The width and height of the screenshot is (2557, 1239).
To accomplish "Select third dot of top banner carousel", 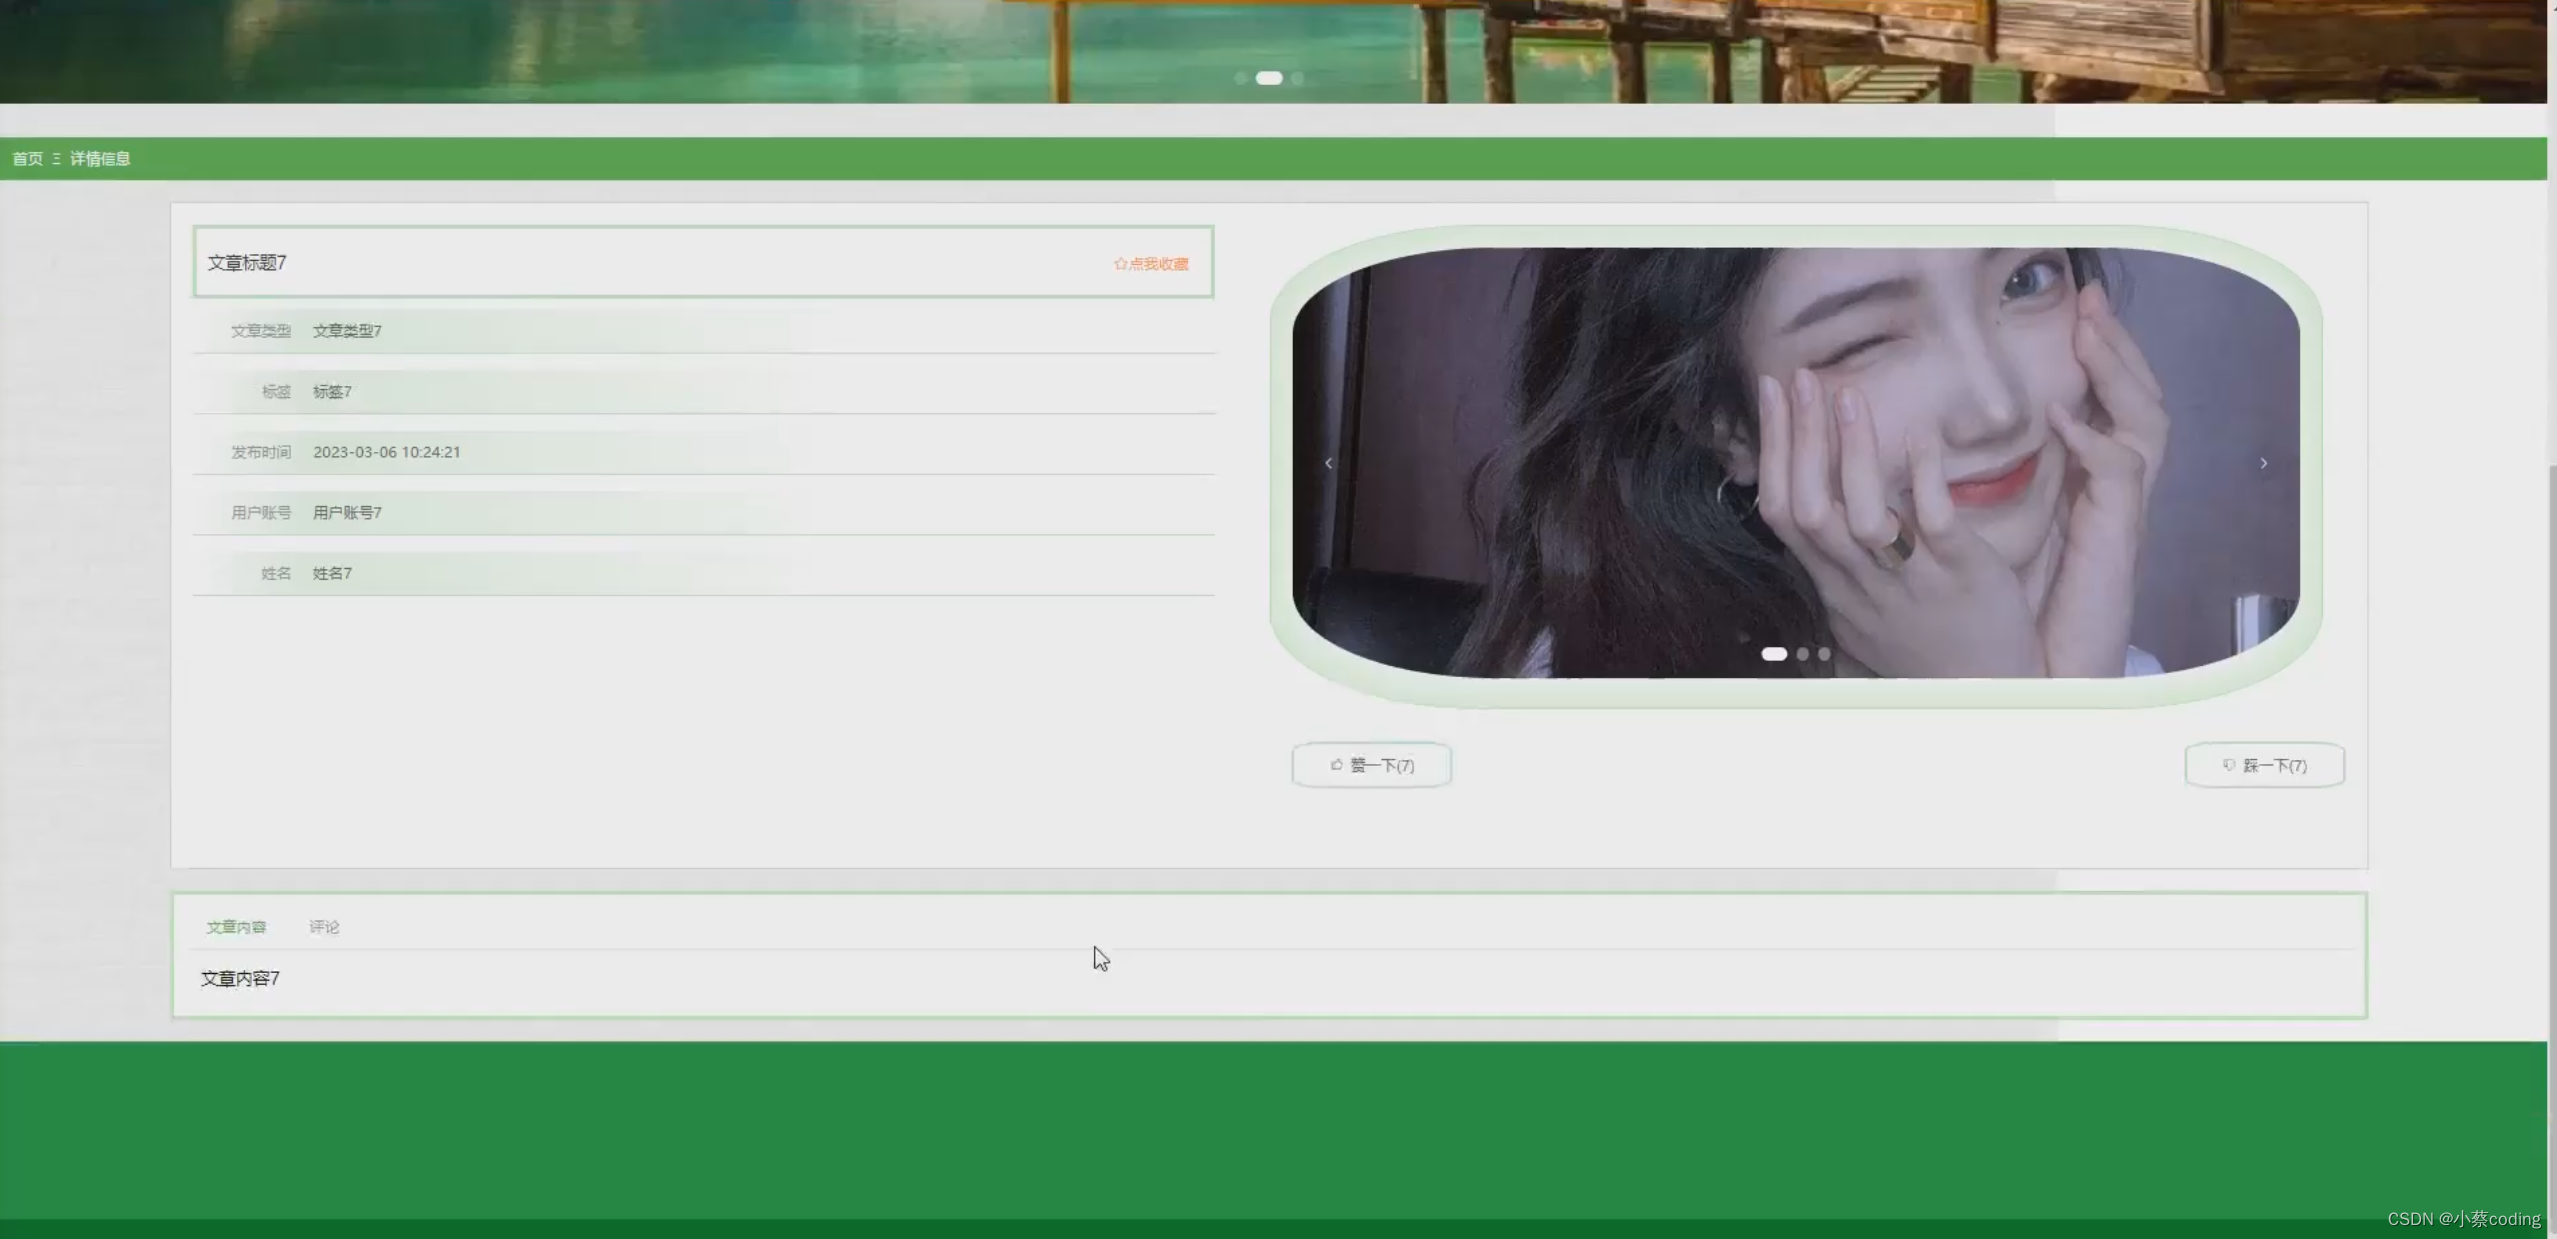I will (x=1297, y=78).
